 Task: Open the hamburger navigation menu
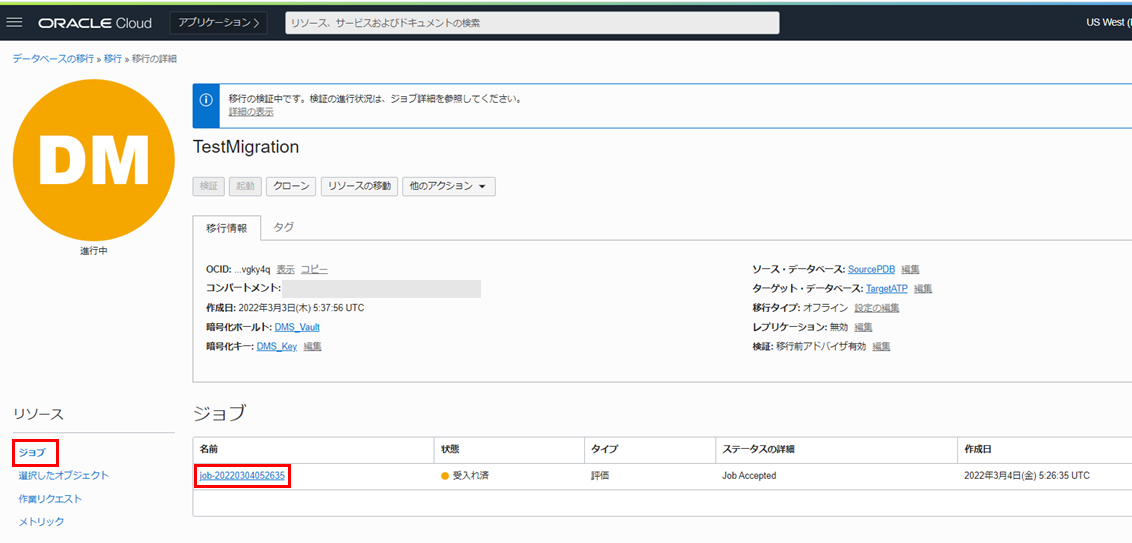pos(15,22)
